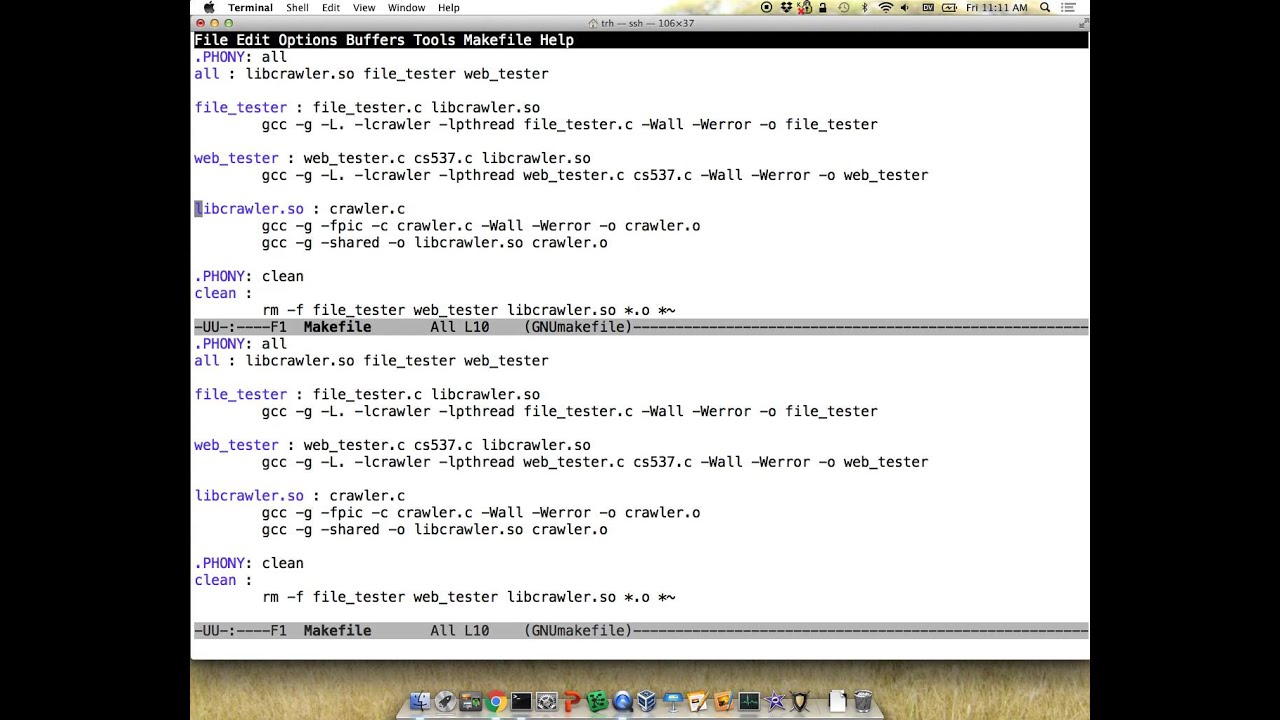Click upper pane mode line Makefile name
1280x720 pixels.
[x=337, y=327]
